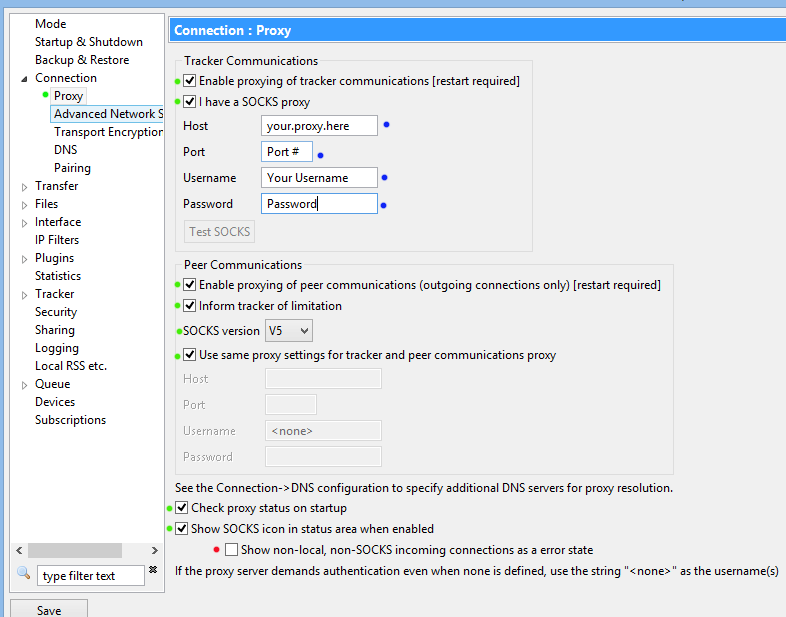Open the SOCKS version dropdown
Screen dimensions: 786x617
pyautogui.click(x=289, y=330)
